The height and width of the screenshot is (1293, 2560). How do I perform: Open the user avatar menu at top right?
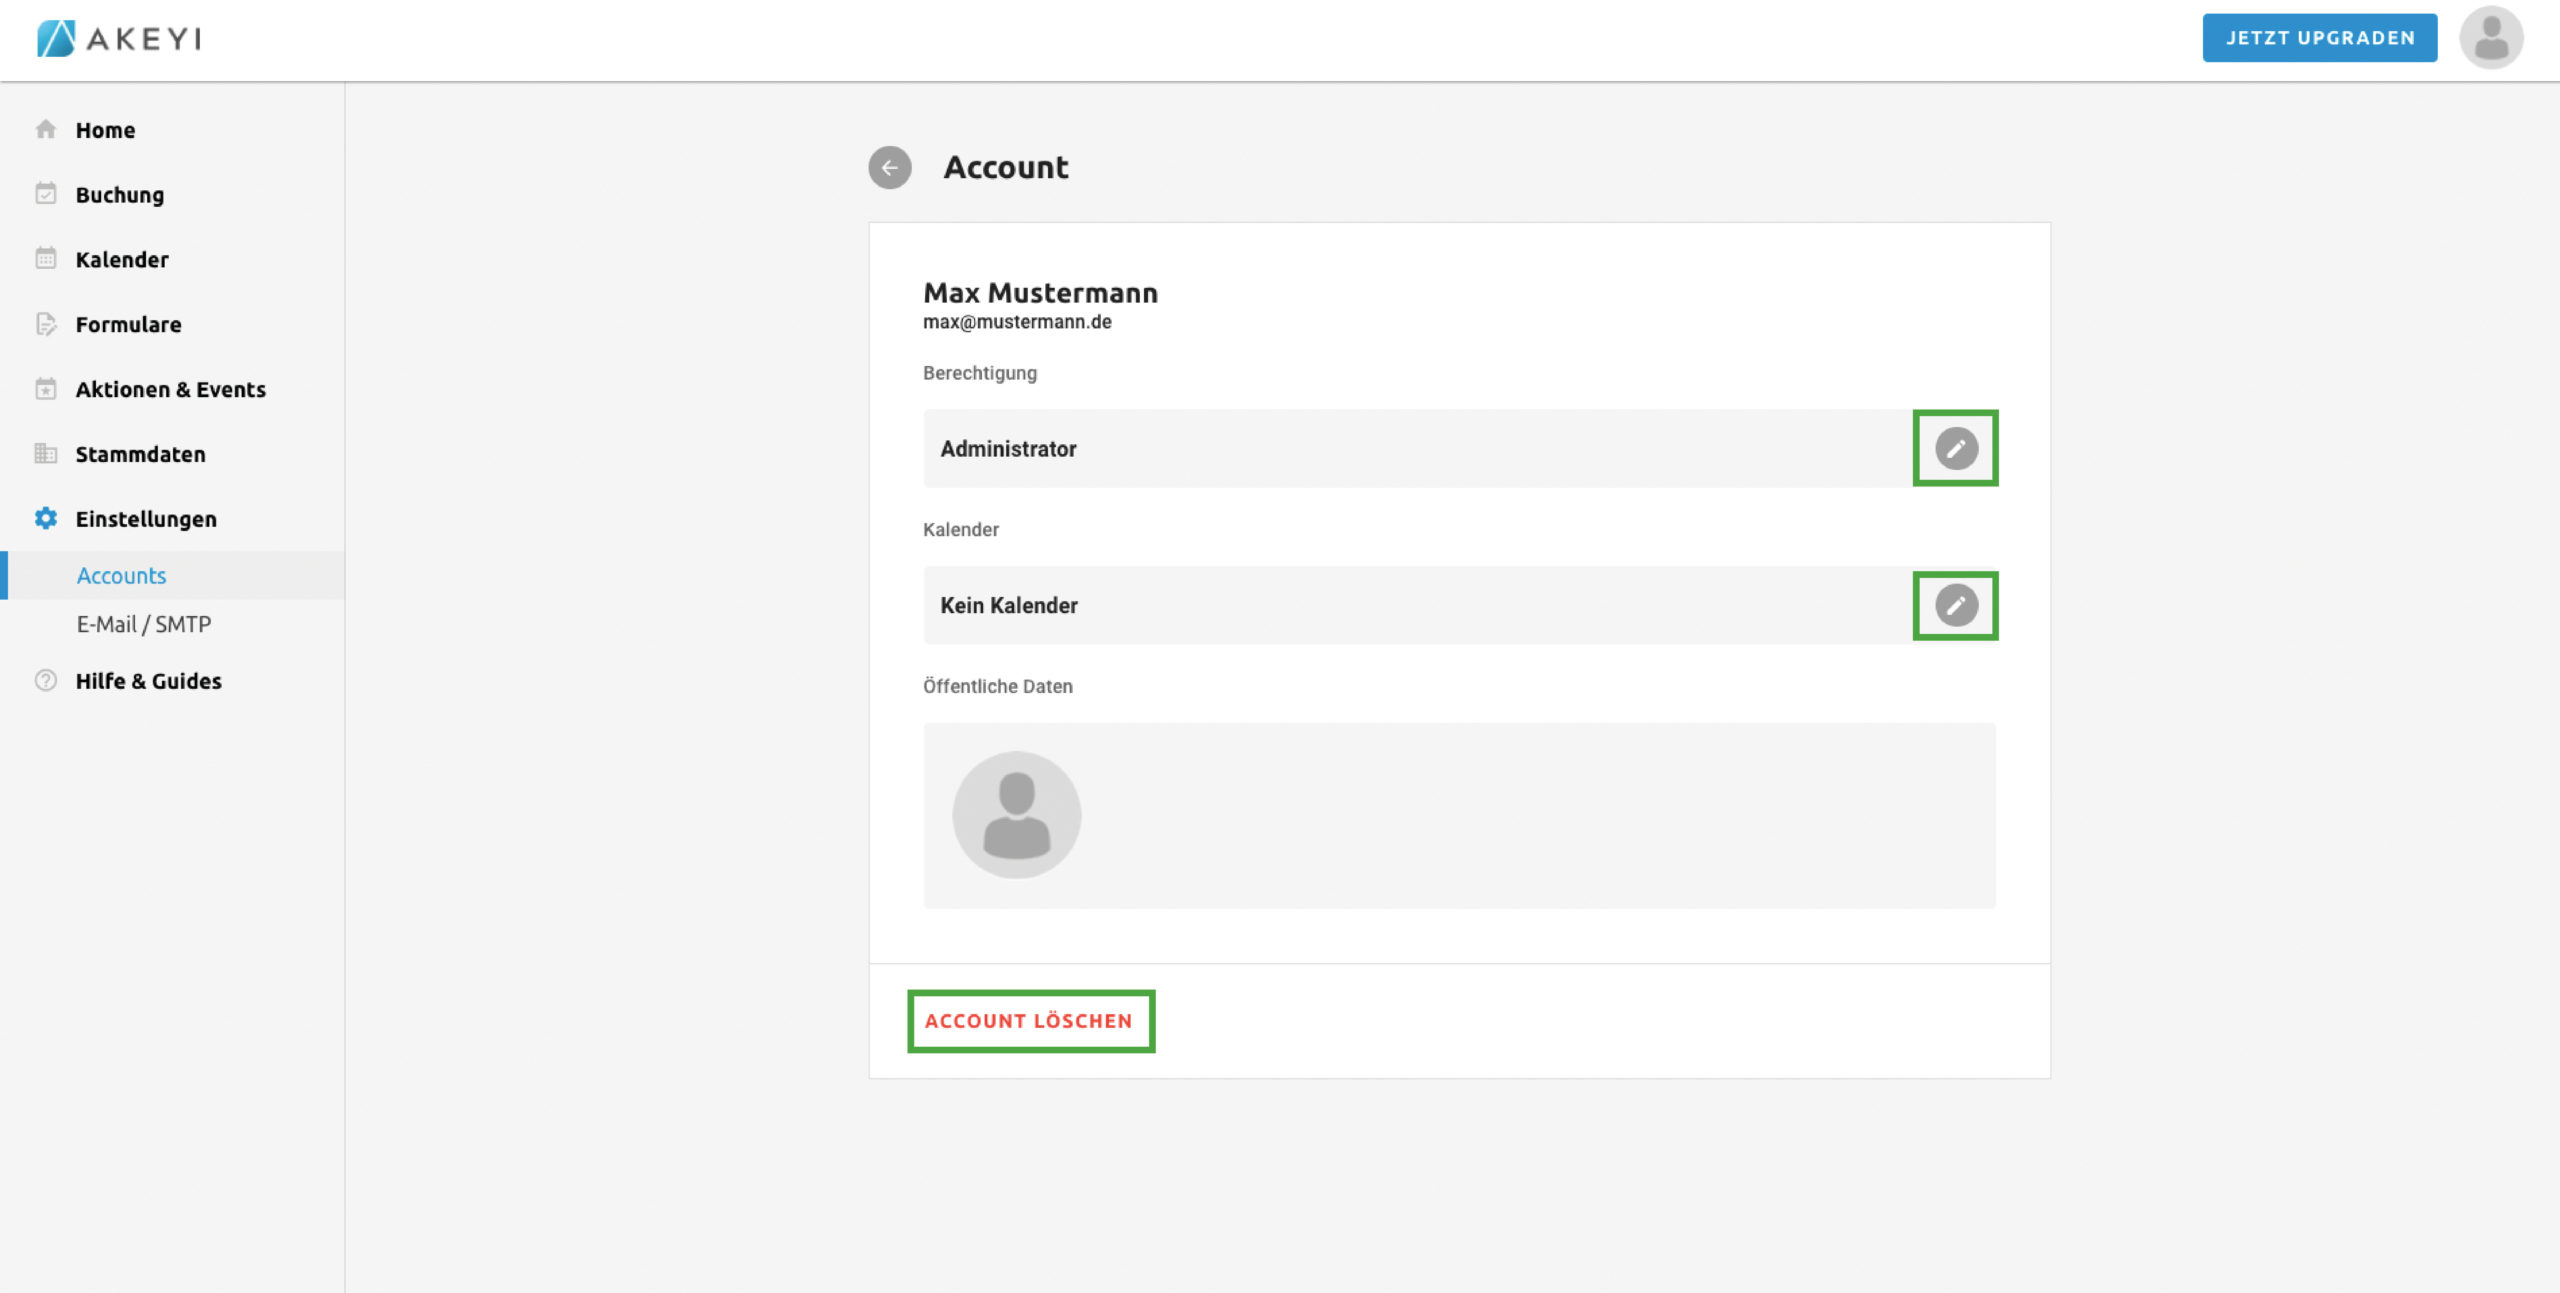[2490, 38]
